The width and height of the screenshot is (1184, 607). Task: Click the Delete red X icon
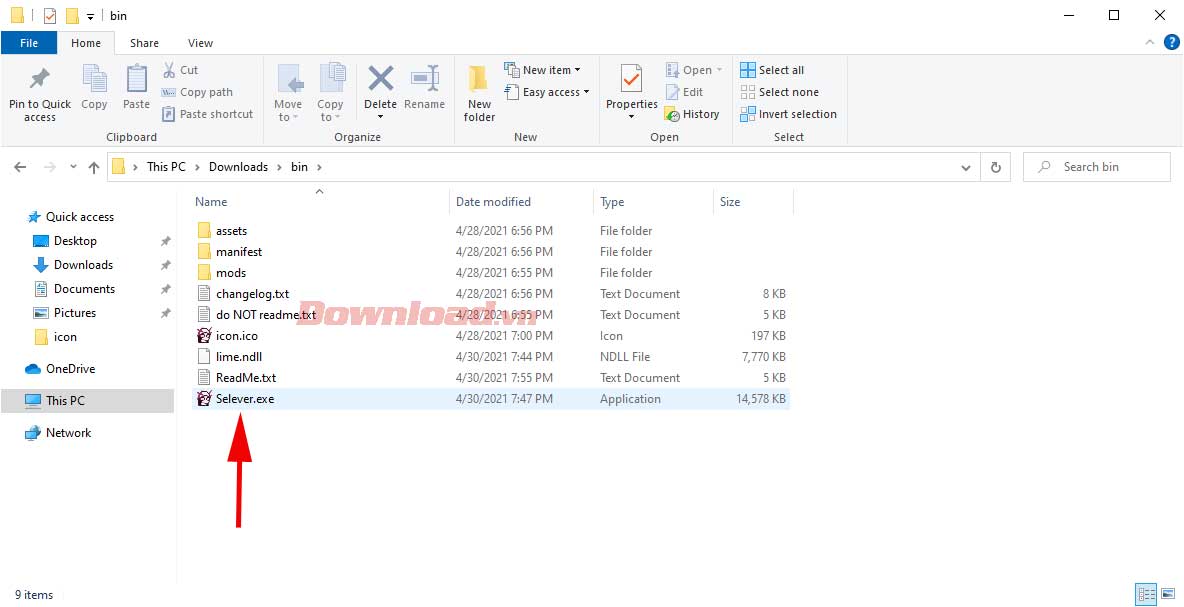coord(381,79)
